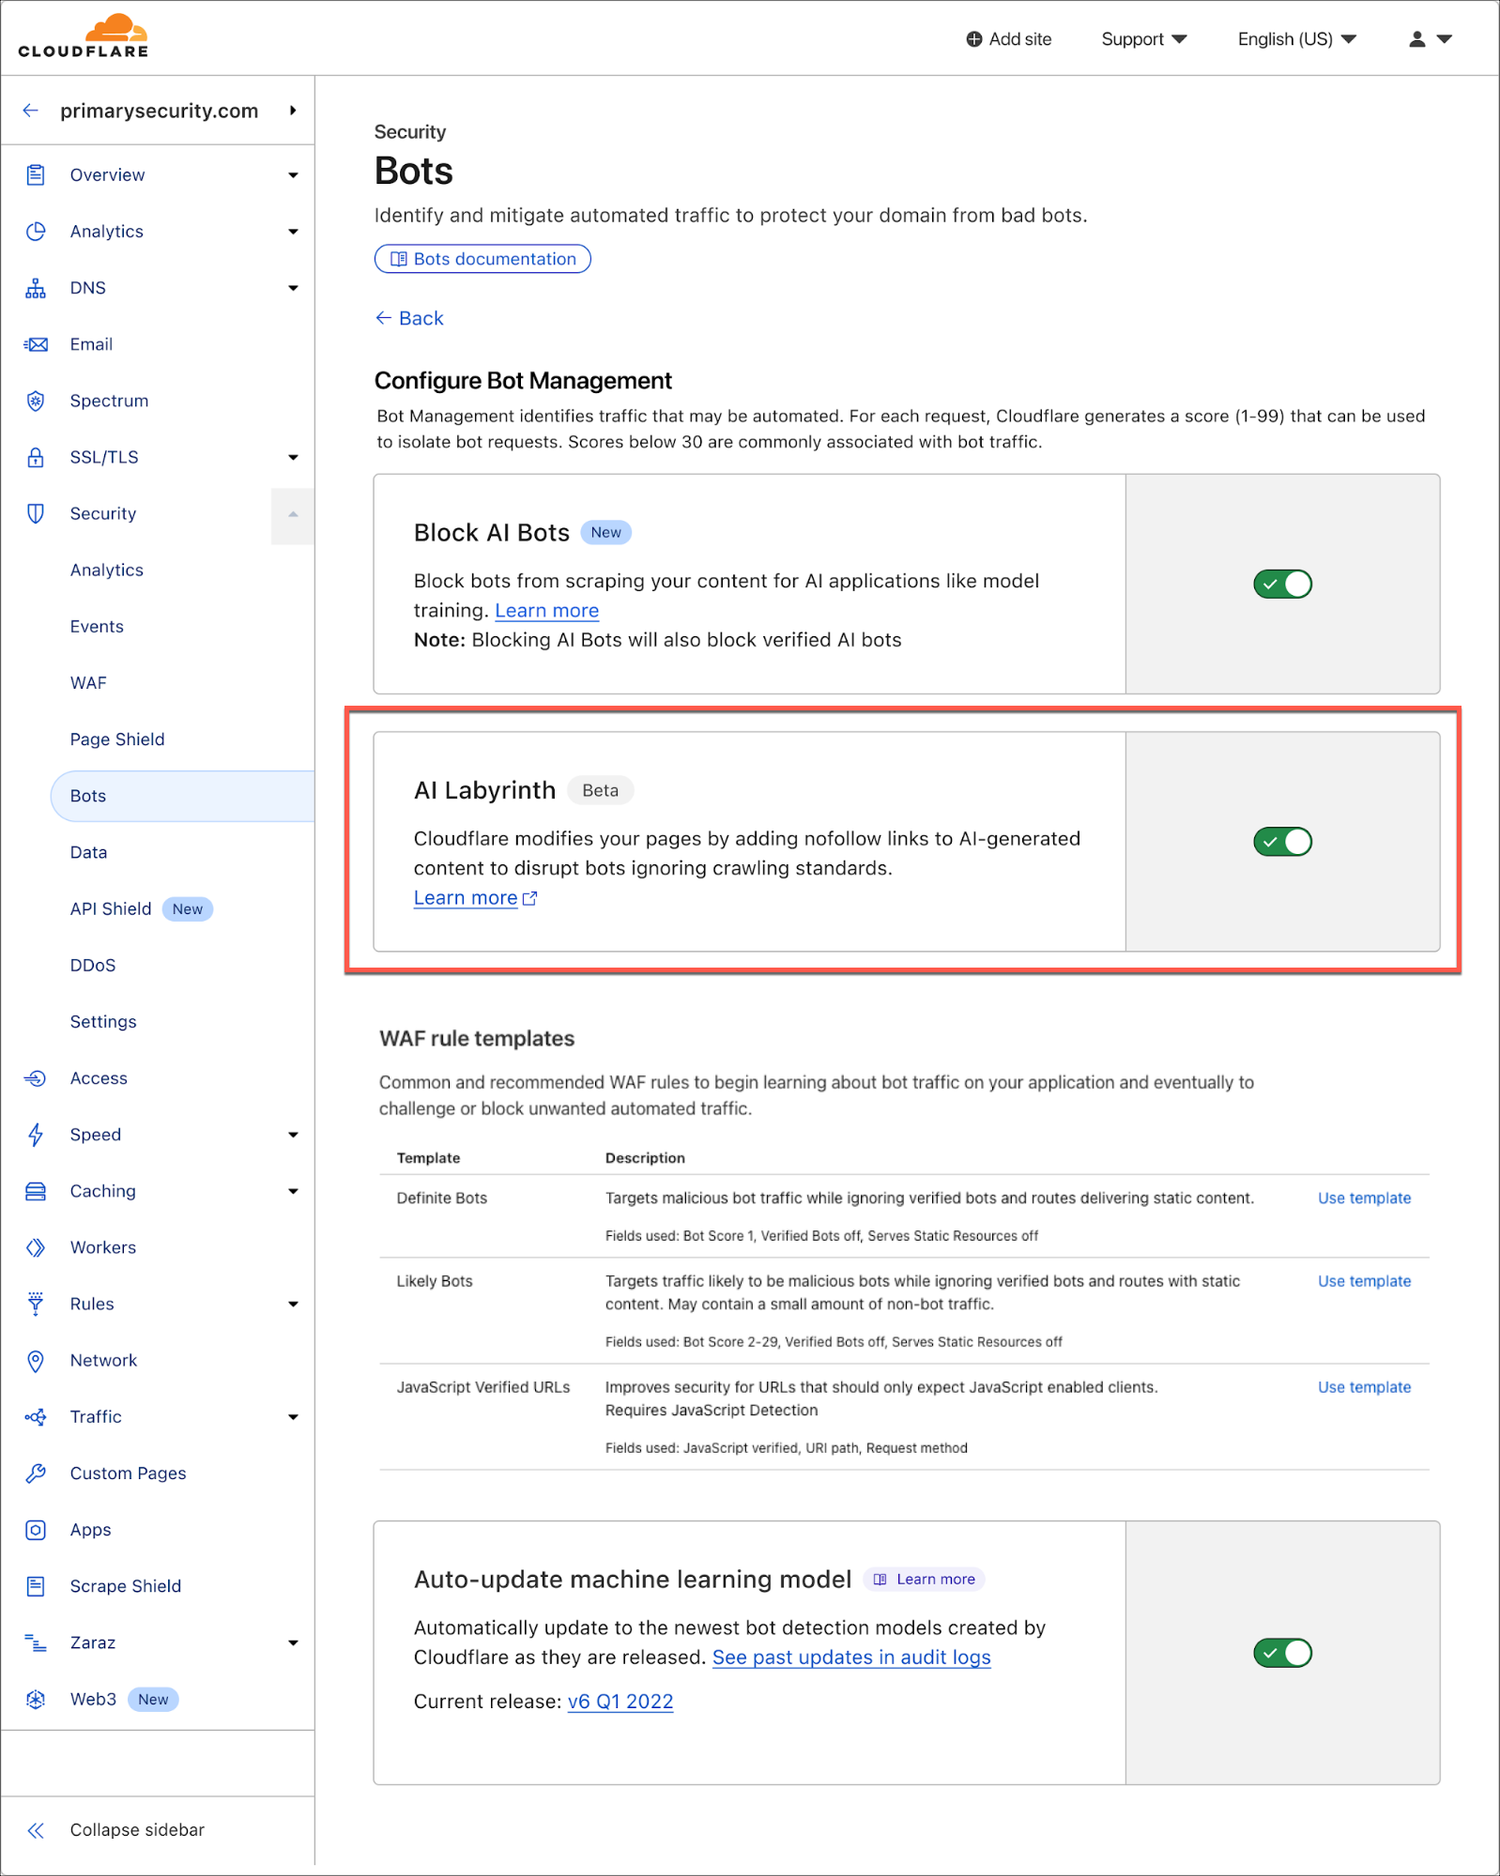The width and height of the screenshot is (1500, 1876).
Task: Disable the Block AI Bots toggle
Action: click(x=1282, y=584)
